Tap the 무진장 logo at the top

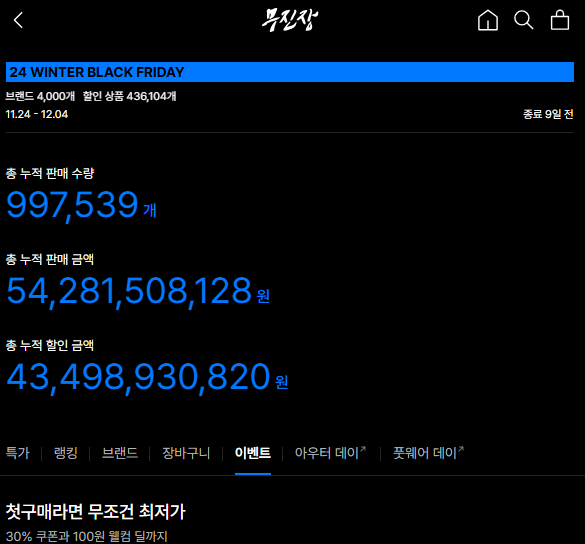[x=290, y=20]
